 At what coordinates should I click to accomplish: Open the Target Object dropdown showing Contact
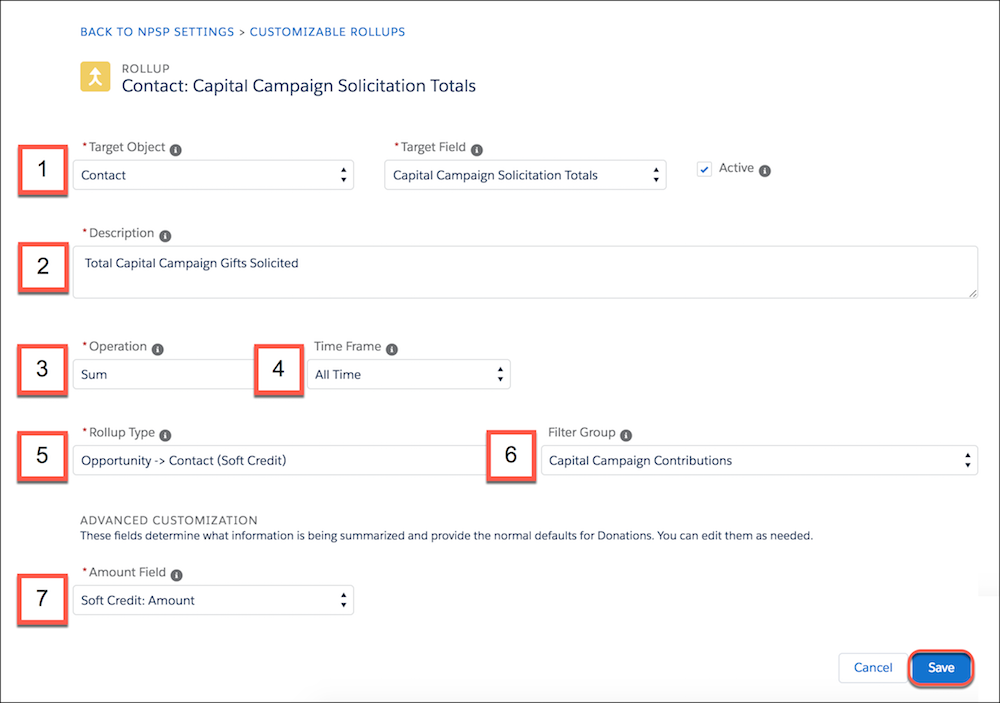click(213, 175)
